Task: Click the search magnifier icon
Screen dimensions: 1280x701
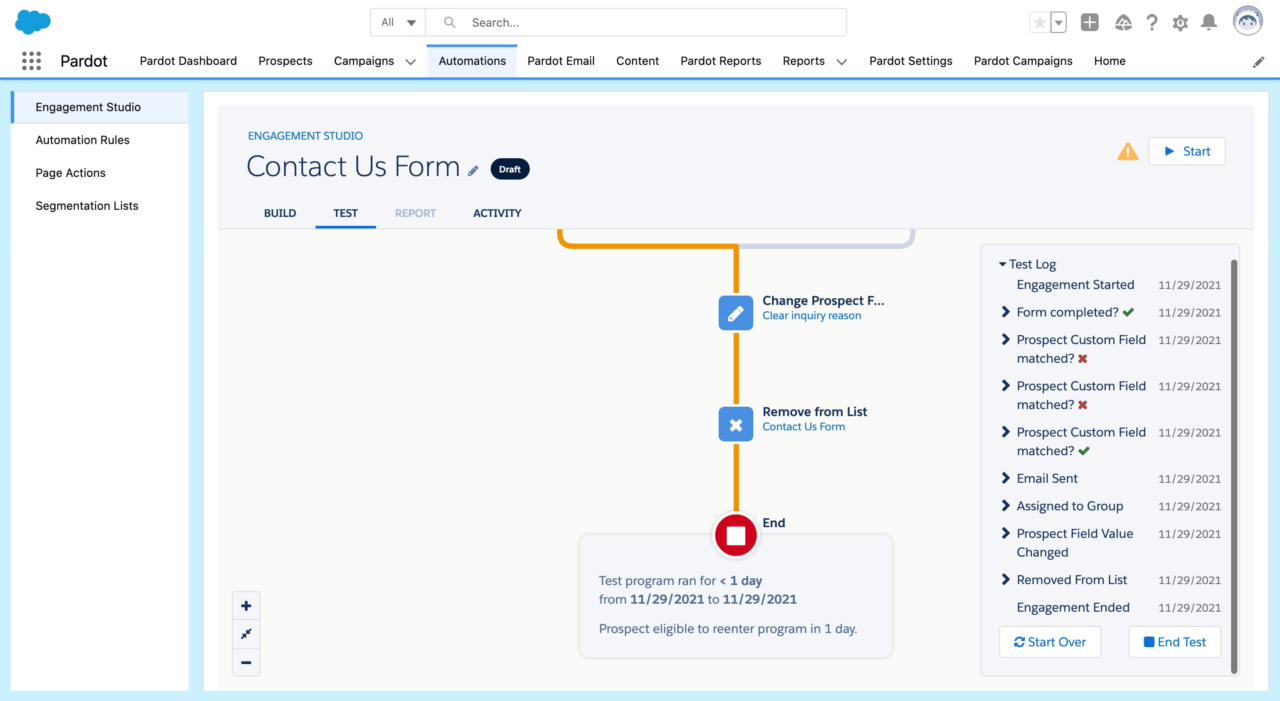Action: (x=450, y=22)
